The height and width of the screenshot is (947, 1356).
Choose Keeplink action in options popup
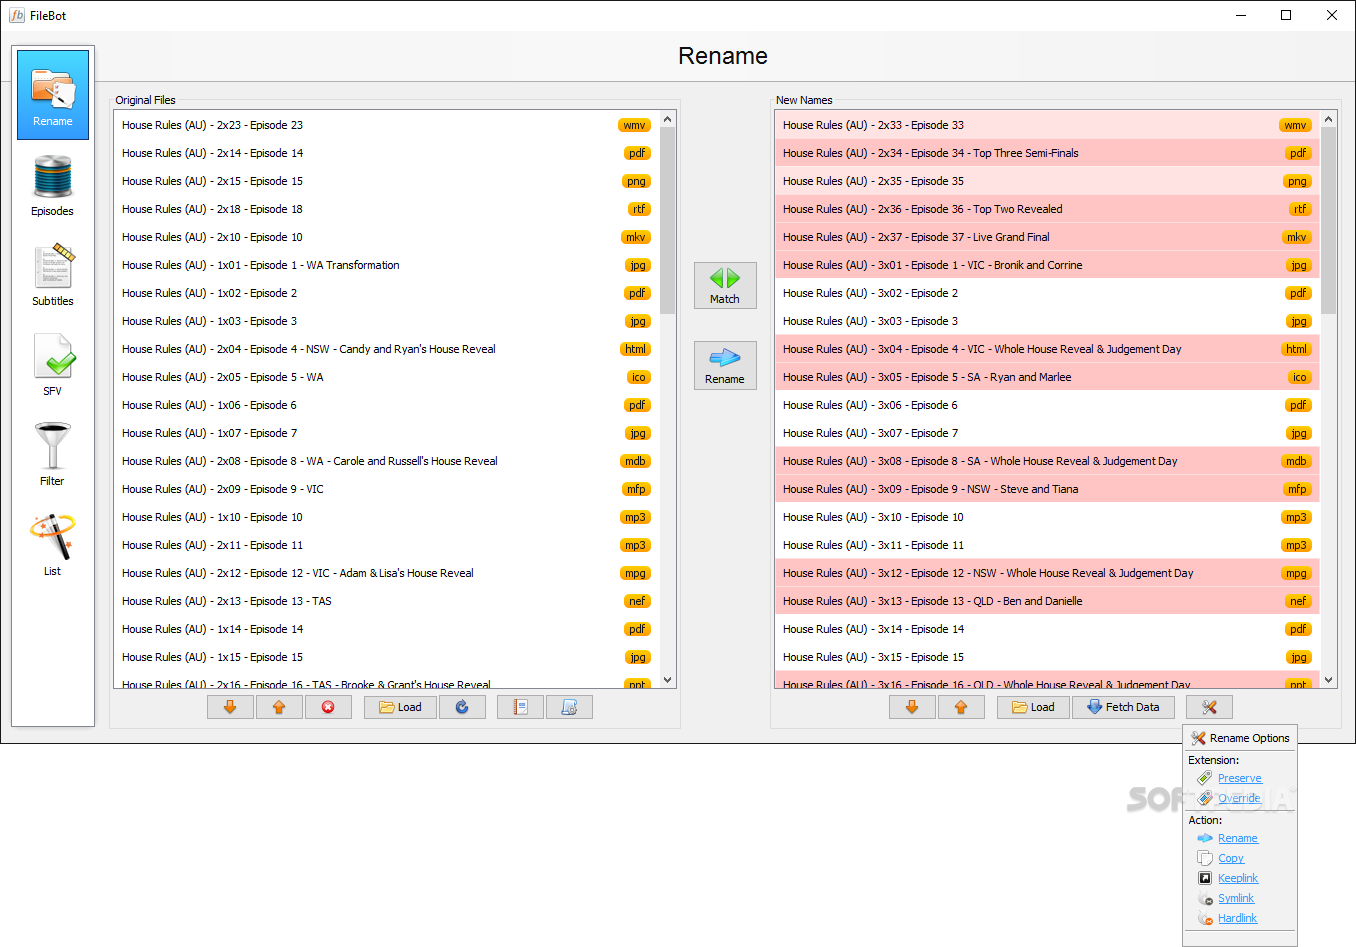pos(1238,878)
